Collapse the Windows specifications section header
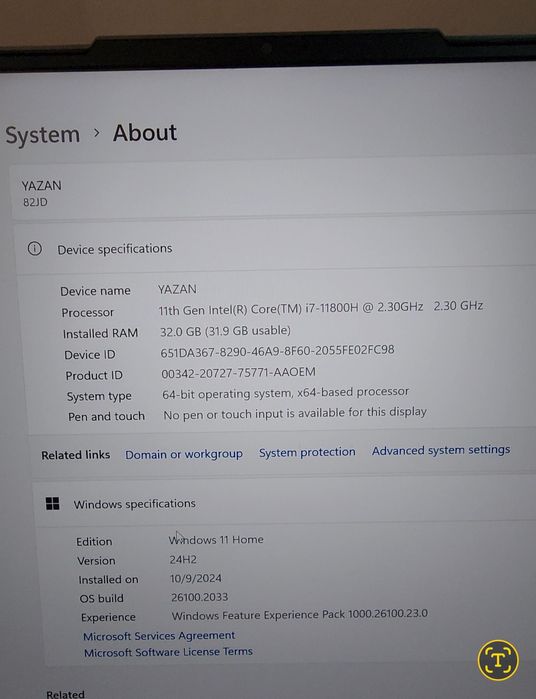 pyautogui.click(x=283, y=503)
